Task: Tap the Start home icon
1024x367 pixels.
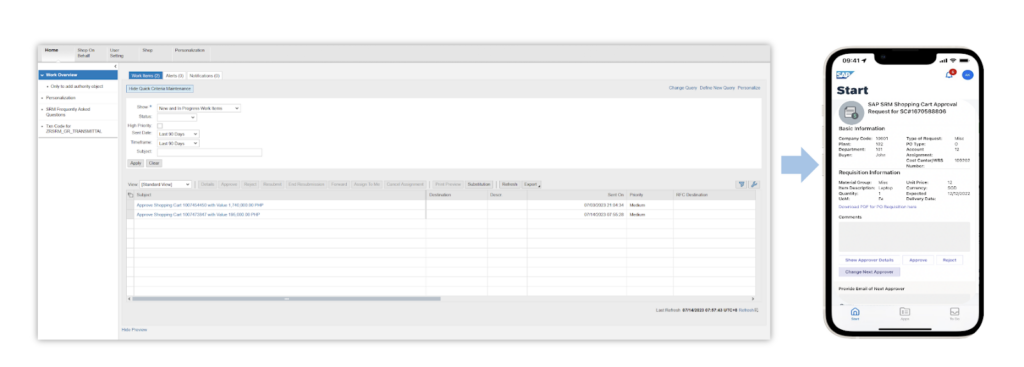Action: tap(855, 313)
